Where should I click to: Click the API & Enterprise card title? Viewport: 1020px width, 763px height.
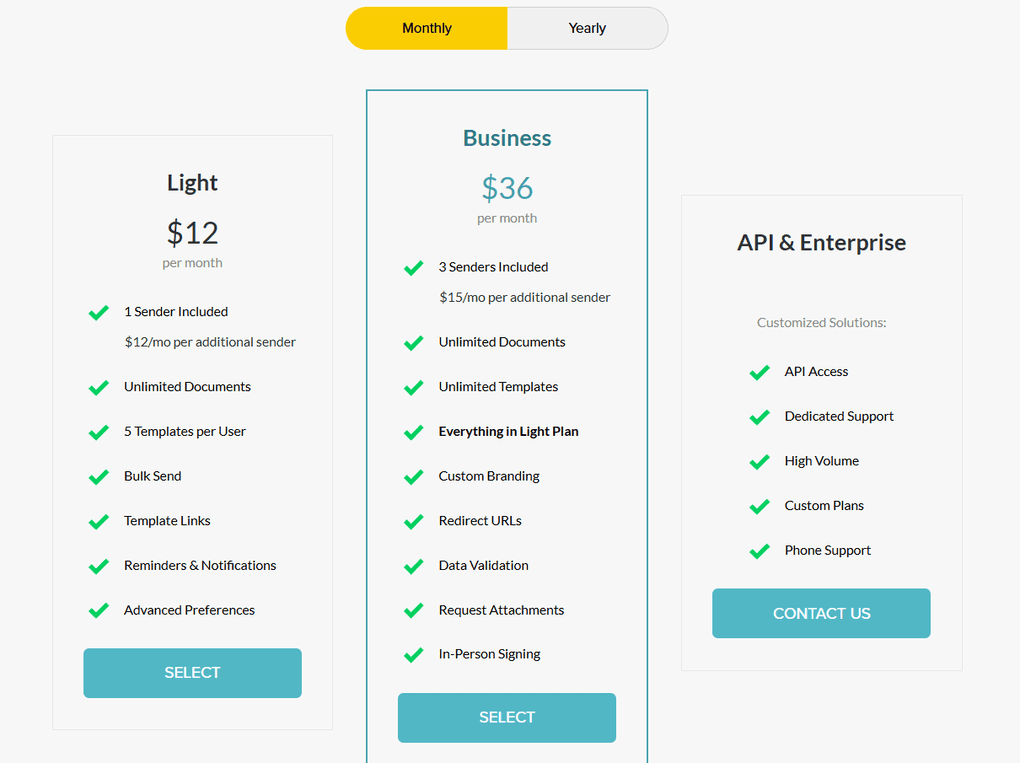(821, 242)
